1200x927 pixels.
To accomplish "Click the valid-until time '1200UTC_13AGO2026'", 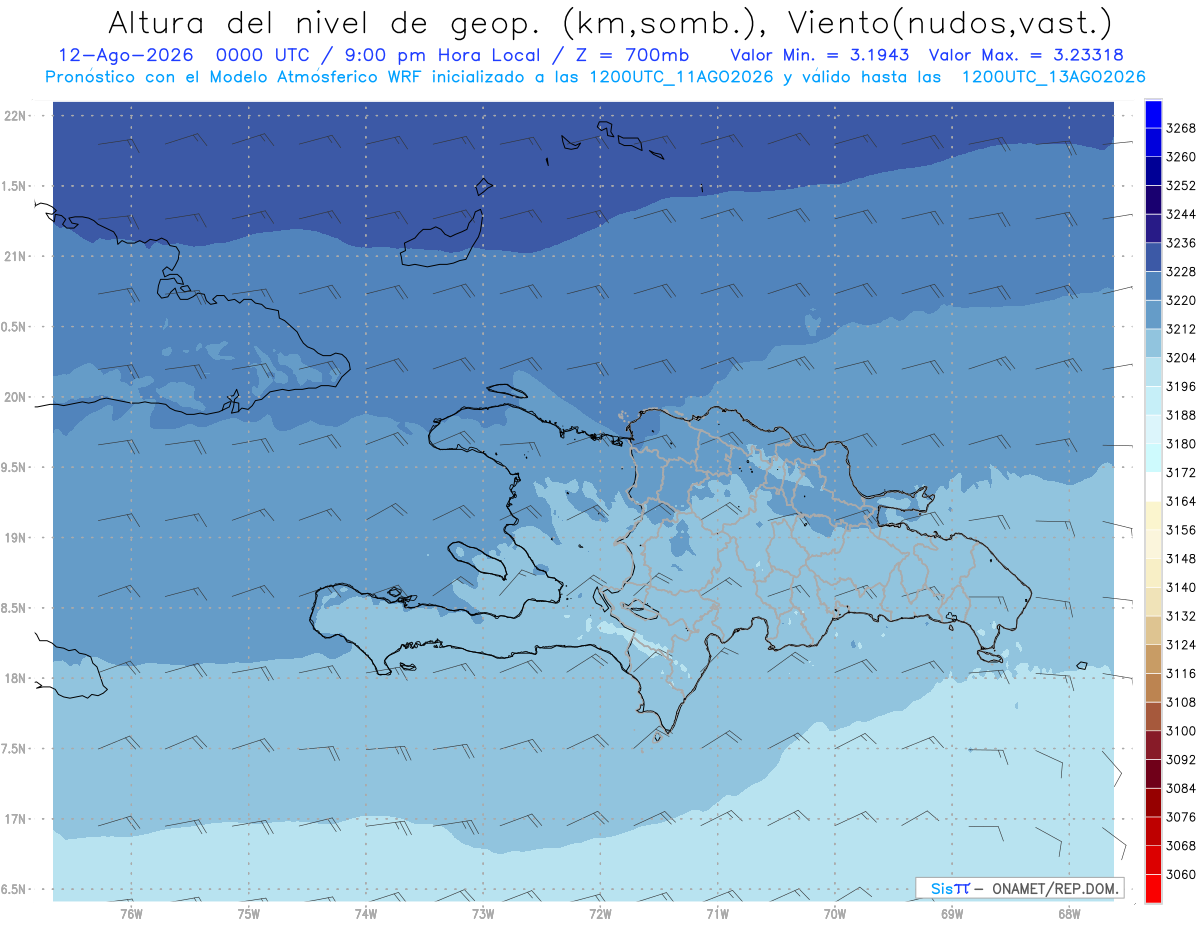I will pyautogui.click(x=1053, y=77).
